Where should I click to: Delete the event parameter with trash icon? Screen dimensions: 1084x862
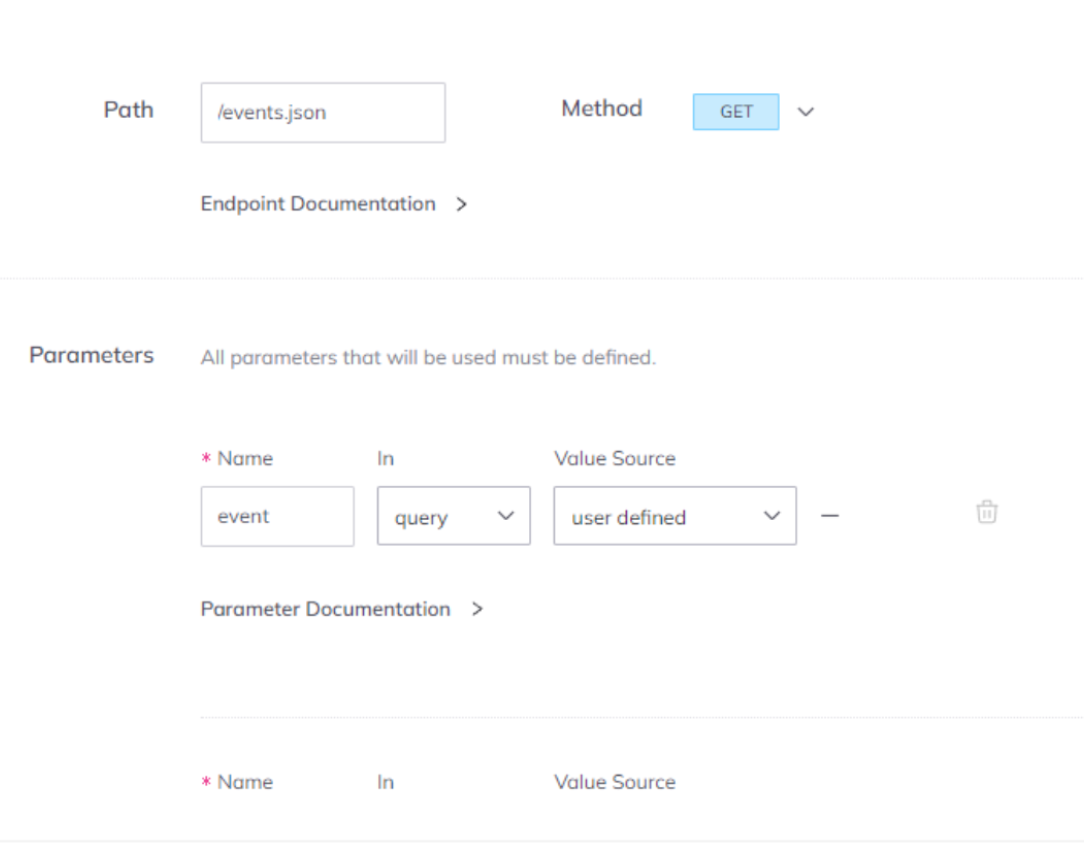click(x=987, y=513)
